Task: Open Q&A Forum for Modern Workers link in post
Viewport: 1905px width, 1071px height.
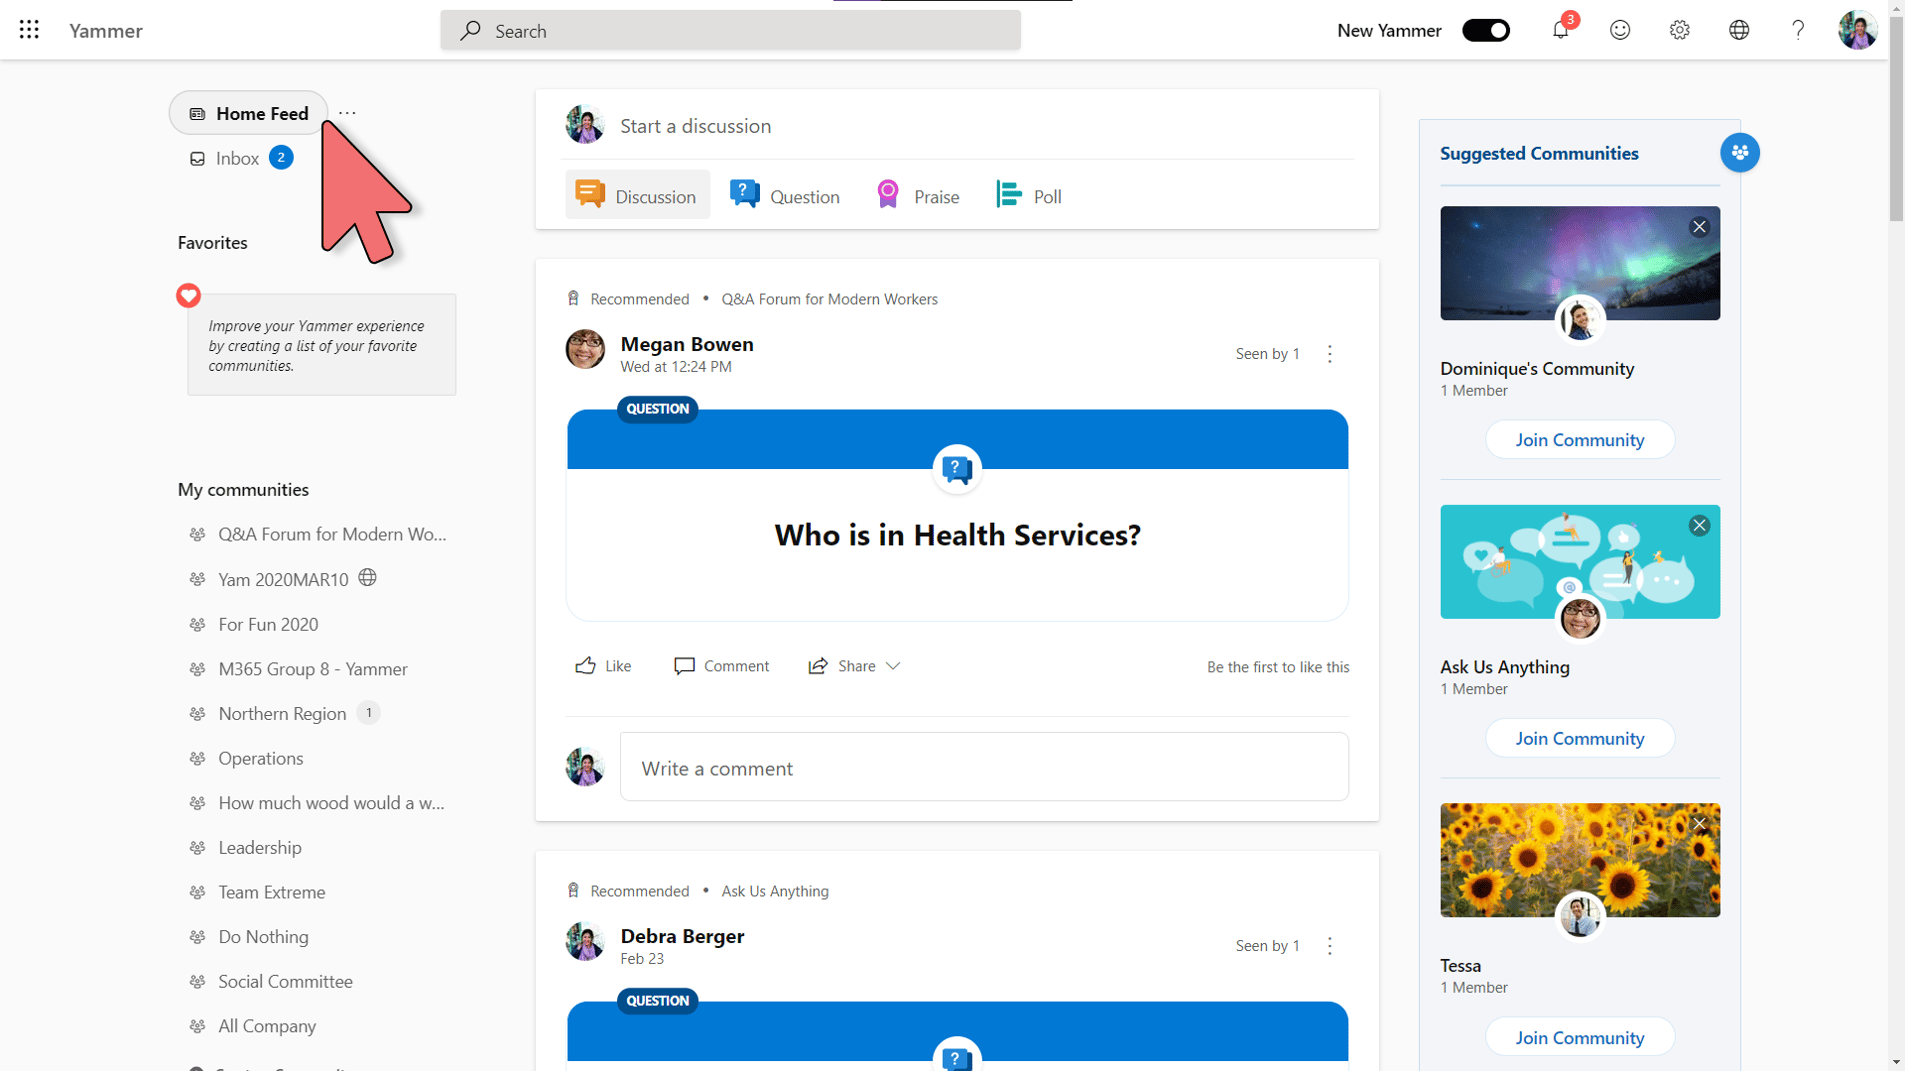Action: coord(829,299)
